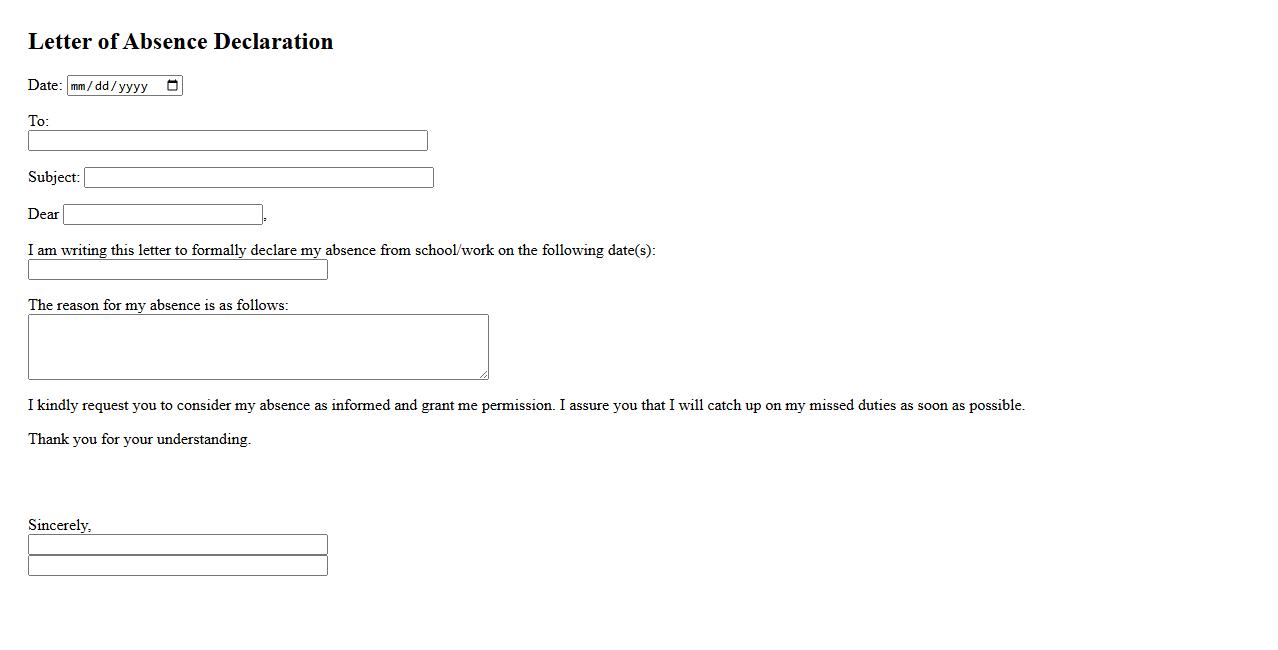Click the Letter of Absence Declaration heading
Image resolution: width=1278 pixels, height=650 pixels.
pos(180,42)
